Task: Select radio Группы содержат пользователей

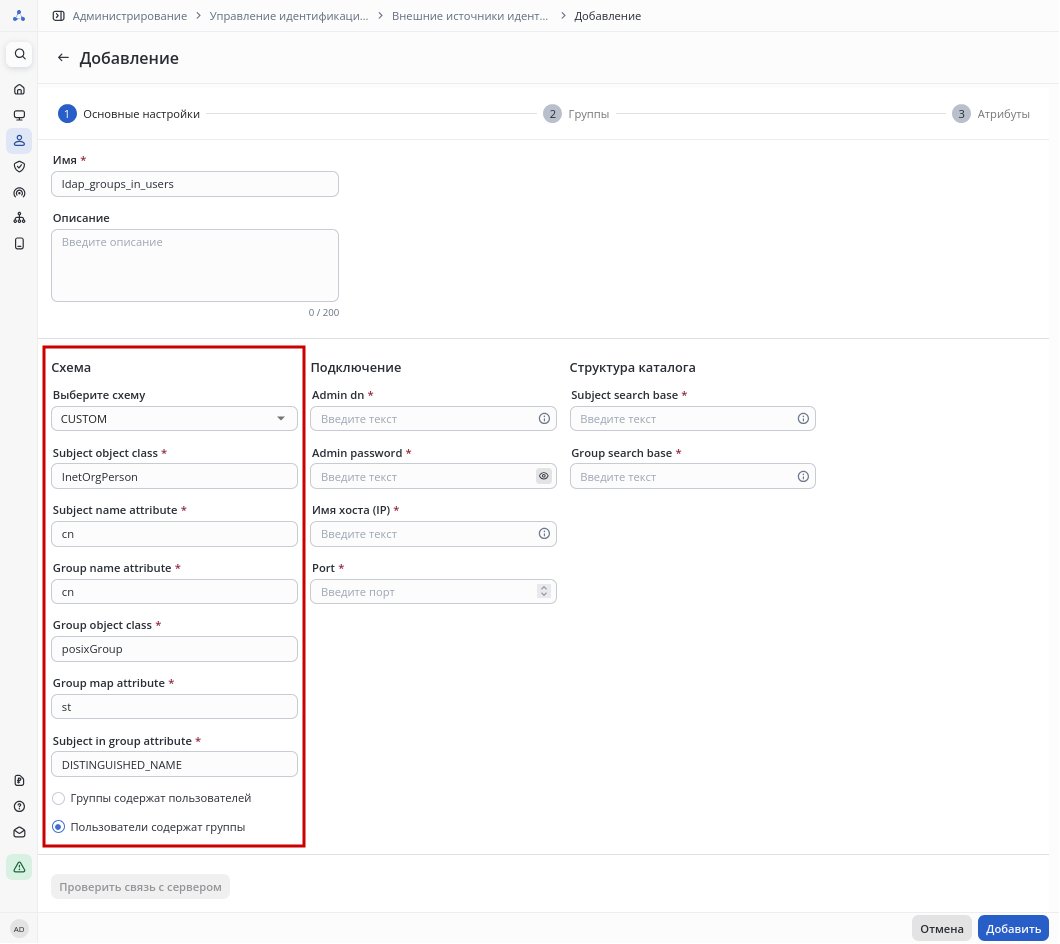Action: (x=58, y=799)
